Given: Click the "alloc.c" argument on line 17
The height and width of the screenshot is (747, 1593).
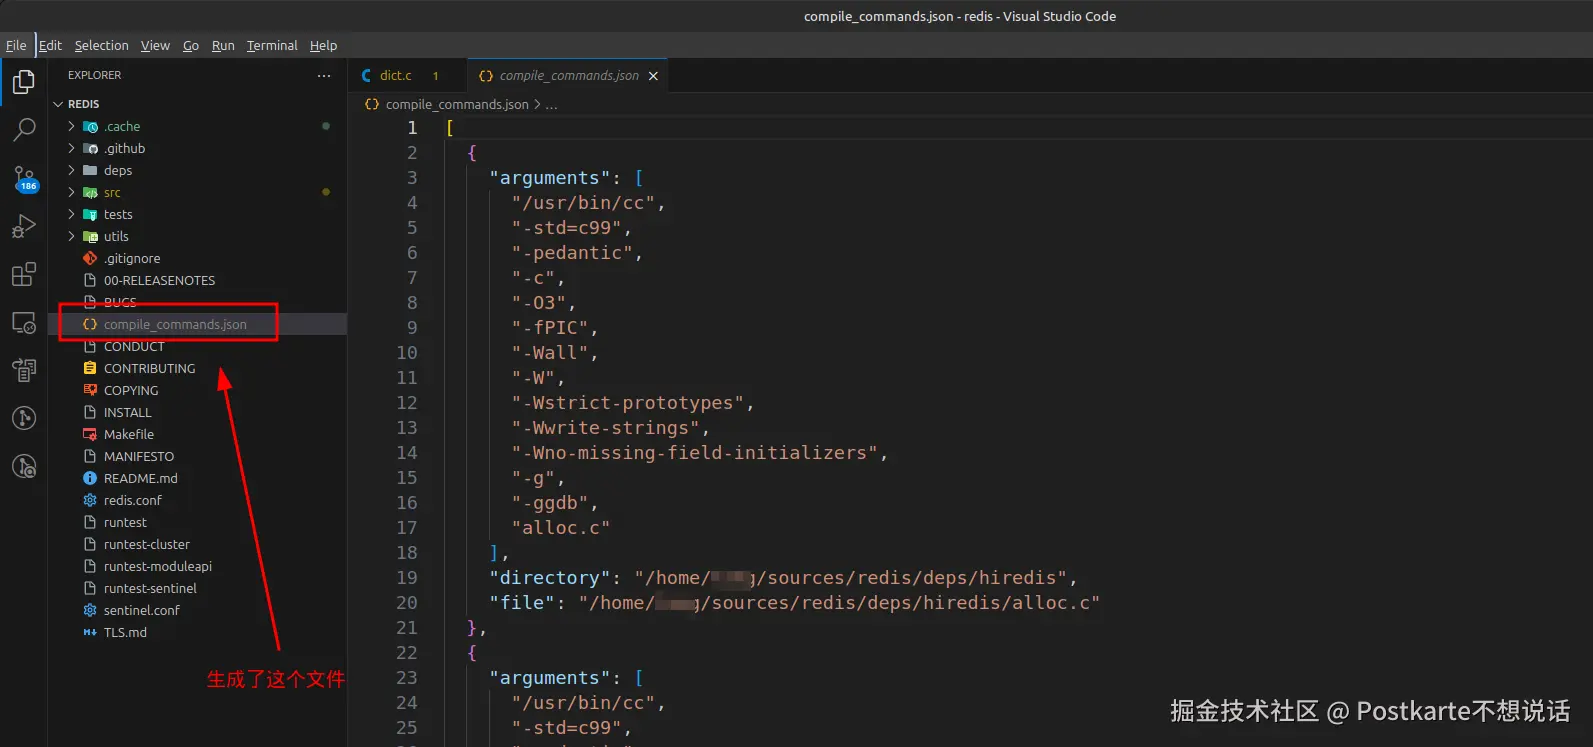Looking at the screenshot, I should 561,528.
